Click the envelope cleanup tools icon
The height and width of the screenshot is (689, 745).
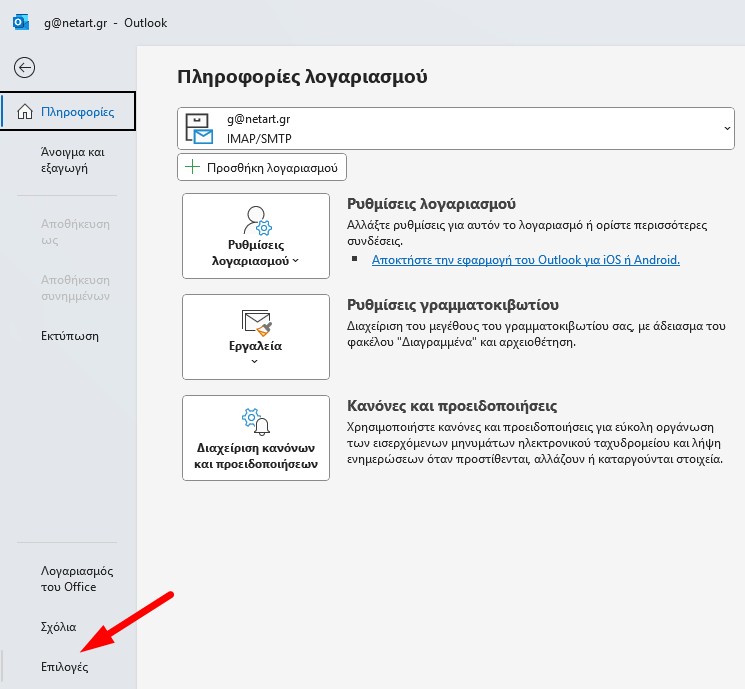tap(256, 322)
